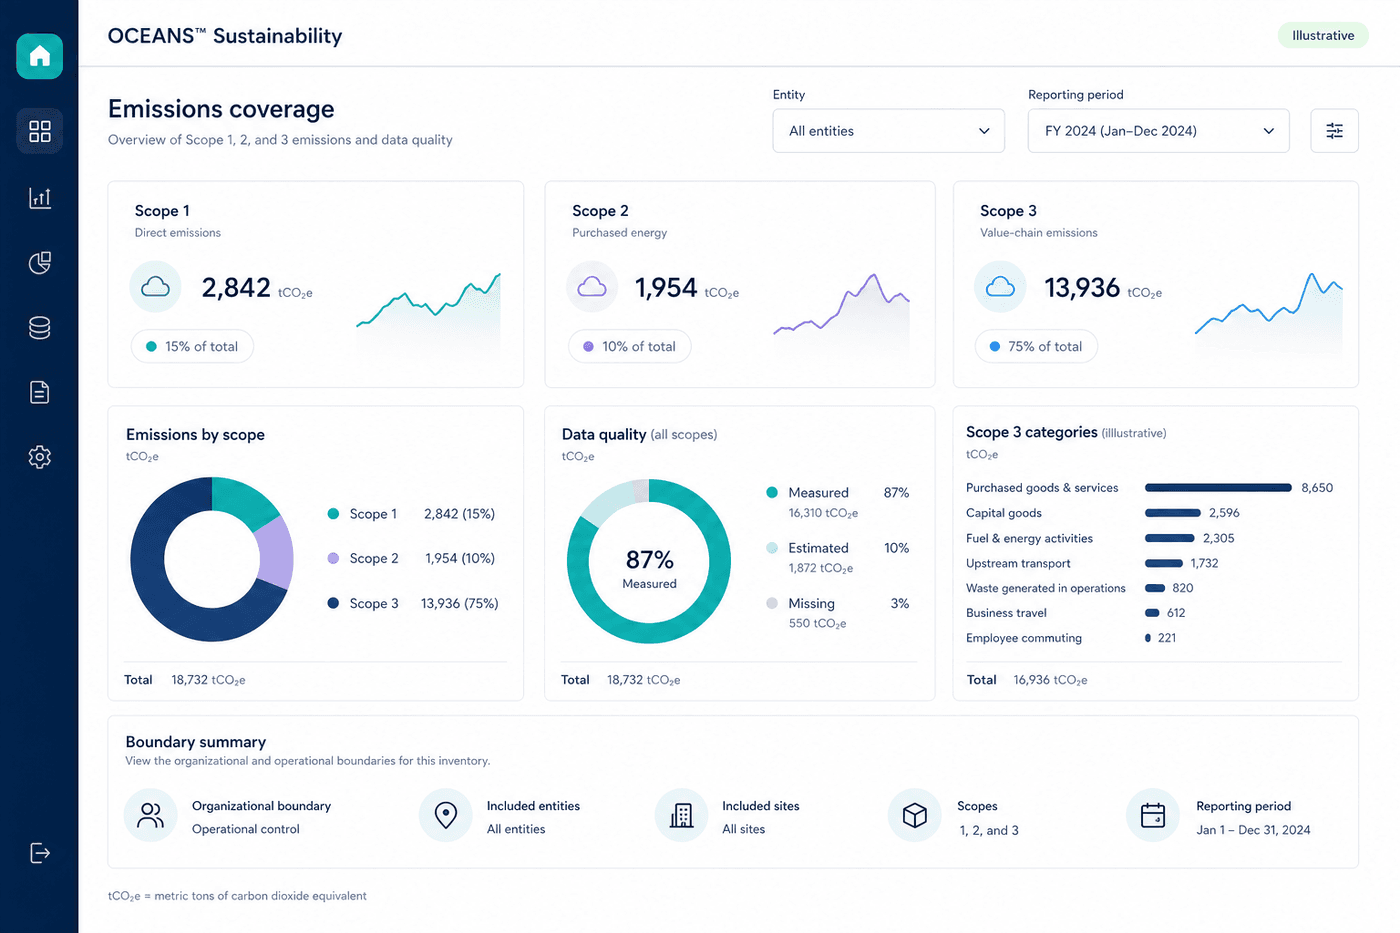Click the Reporting period calendar icon
Viewport: 1400px width, 933px height.
pyautogui.click(x=1153, y=816)
